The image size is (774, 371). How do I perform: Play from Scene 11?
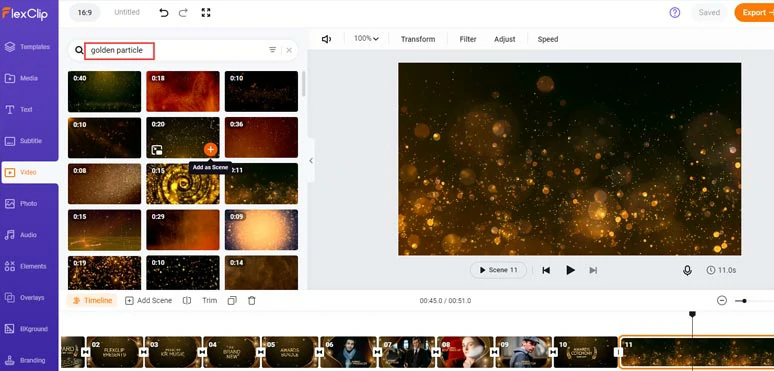(x=498, y=270)
